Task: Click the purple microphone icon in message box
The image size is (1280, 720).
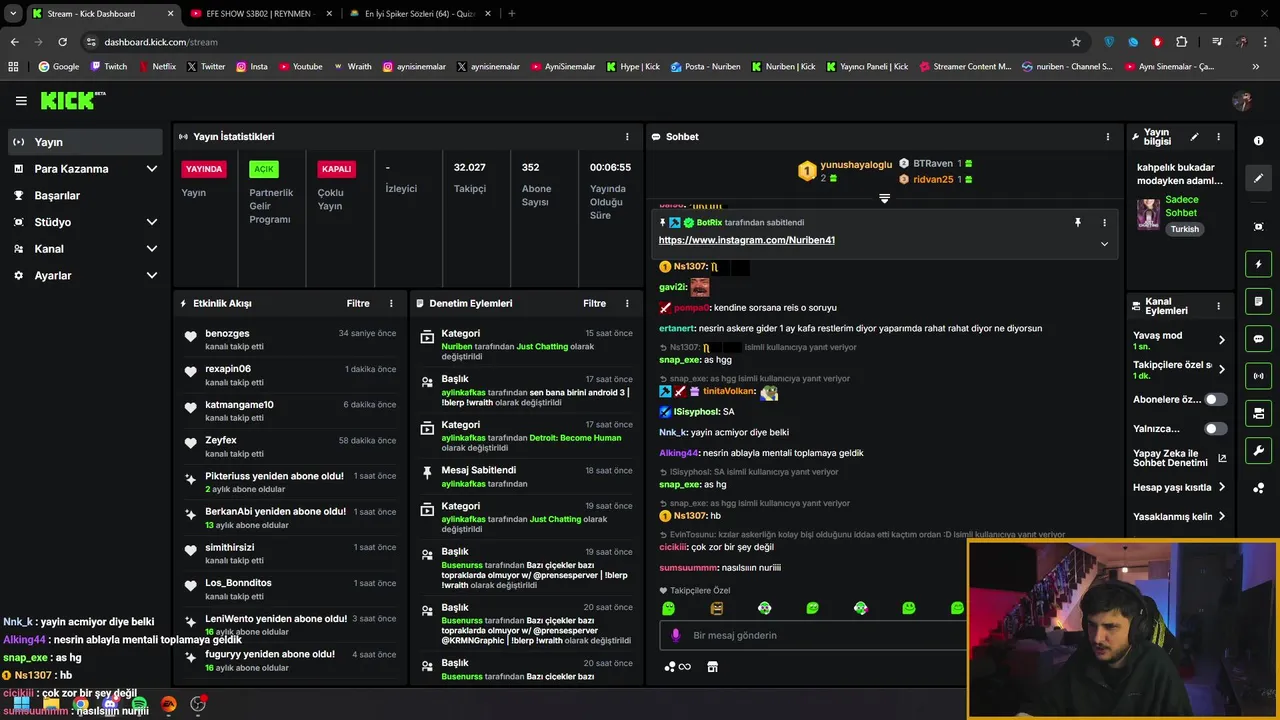Action: pyautogui.click(x=676, y=635)
